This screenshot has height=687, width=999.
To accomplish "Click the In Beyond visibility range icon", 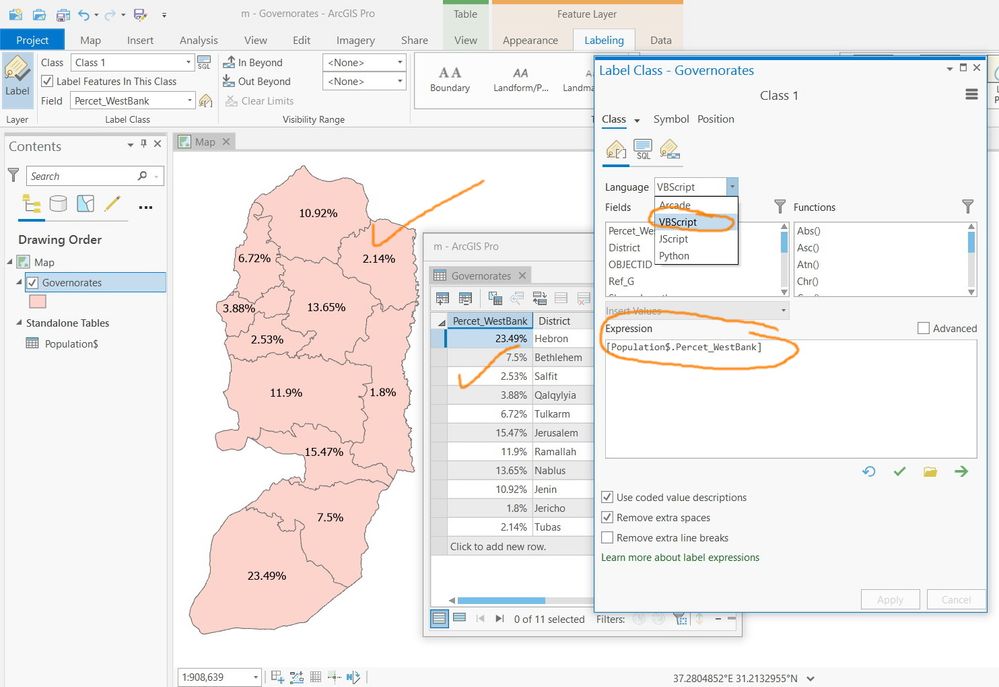I will (229, 62).
